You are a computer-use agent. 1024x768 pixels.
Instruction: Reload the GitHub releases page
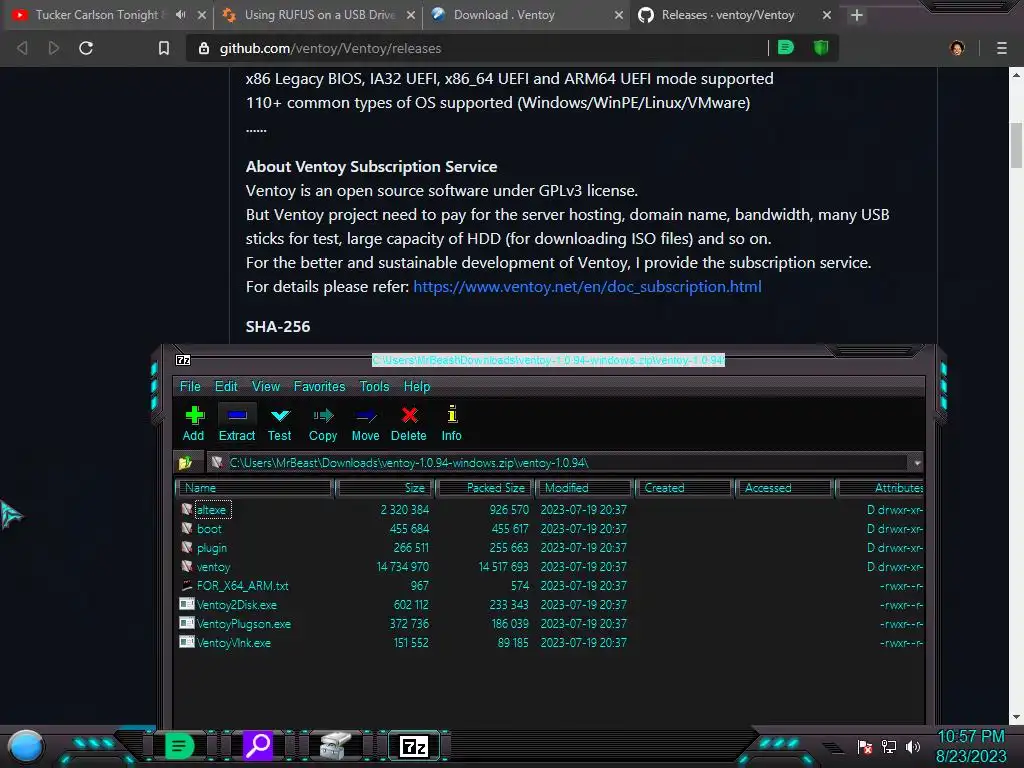coord(86,48)
